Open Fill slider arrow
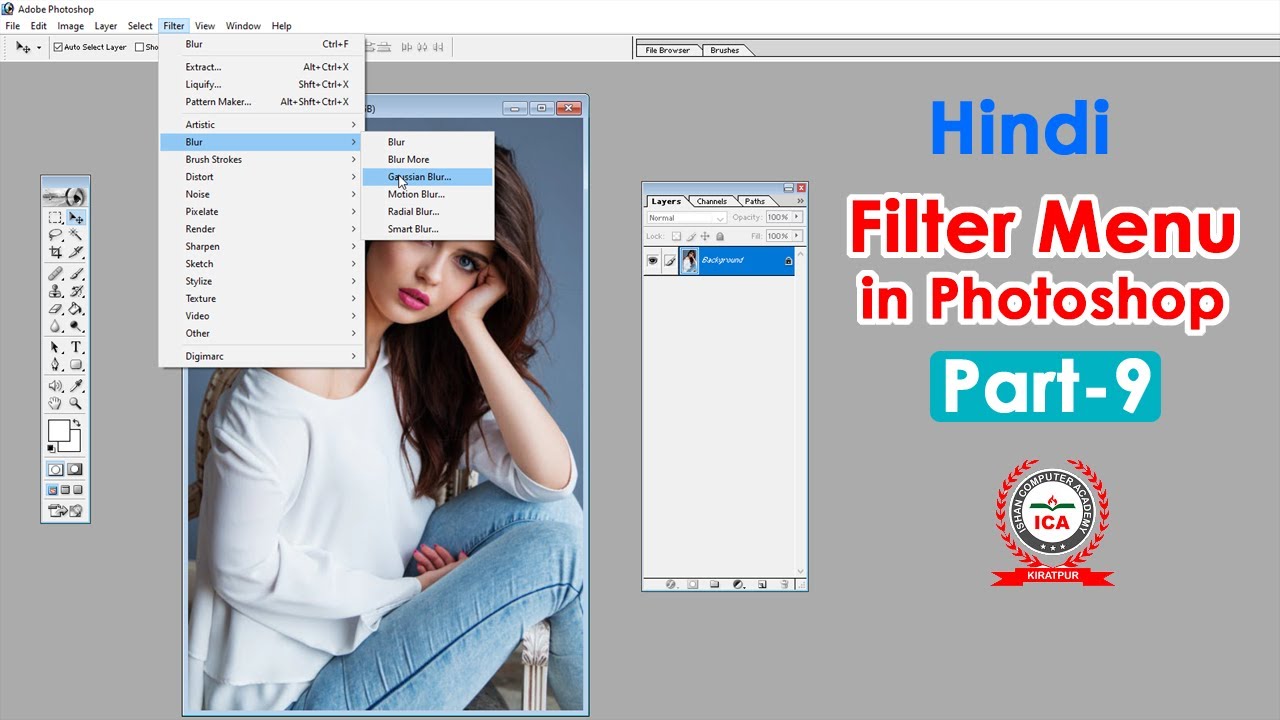Image resolution: width=1280 pixels, height=720 pixels. click(x=797, y=236)
